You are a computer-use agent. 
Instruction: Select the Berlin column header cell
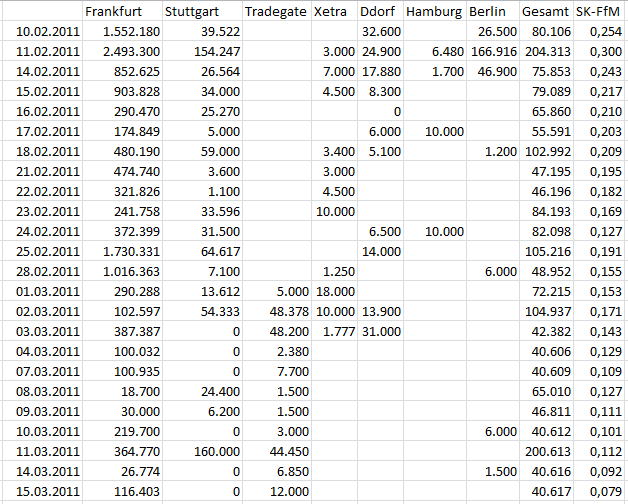(493, 11)
